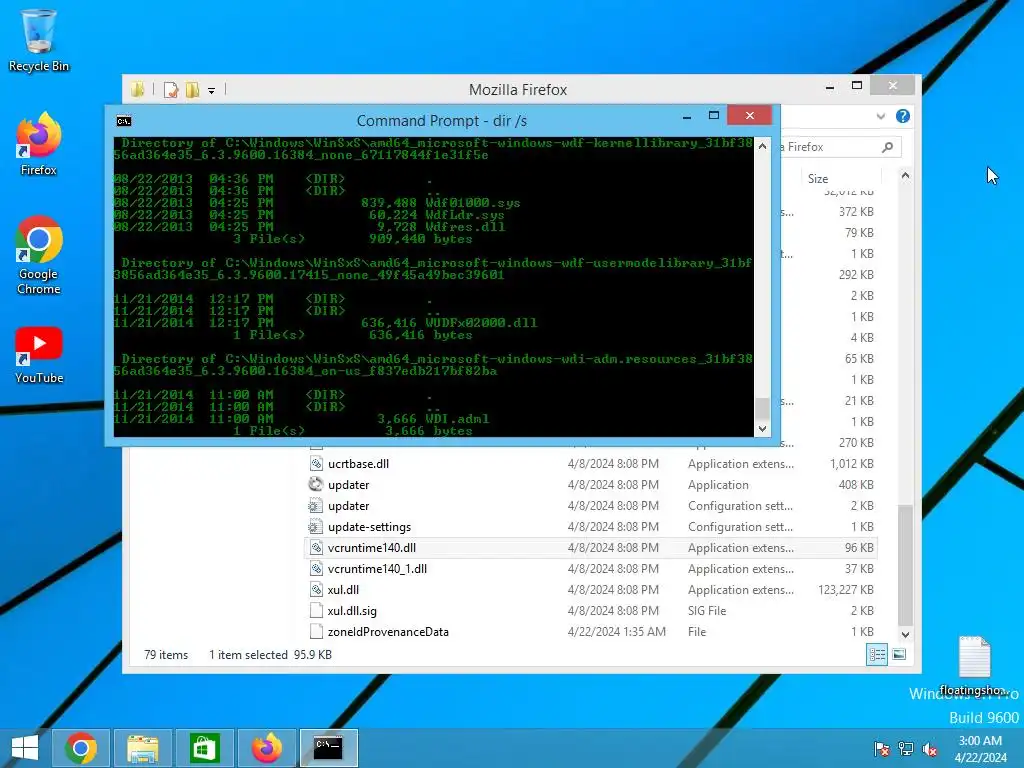Click the 408 KB size cell

856,485
